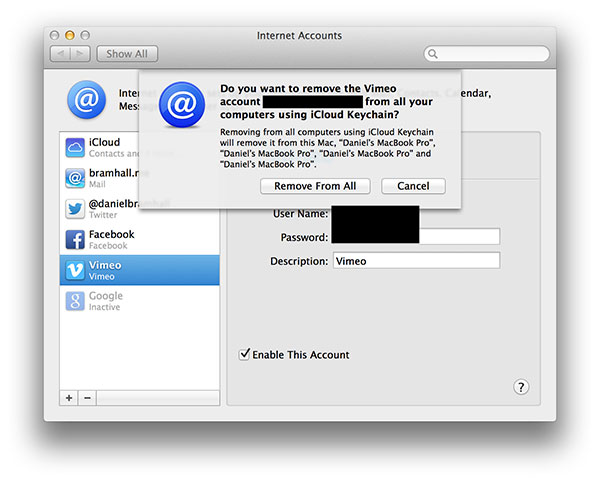Click the magnifier icon in search field
Image resolution: width=600 pixels, height=482 pixels.
point(433,54)
